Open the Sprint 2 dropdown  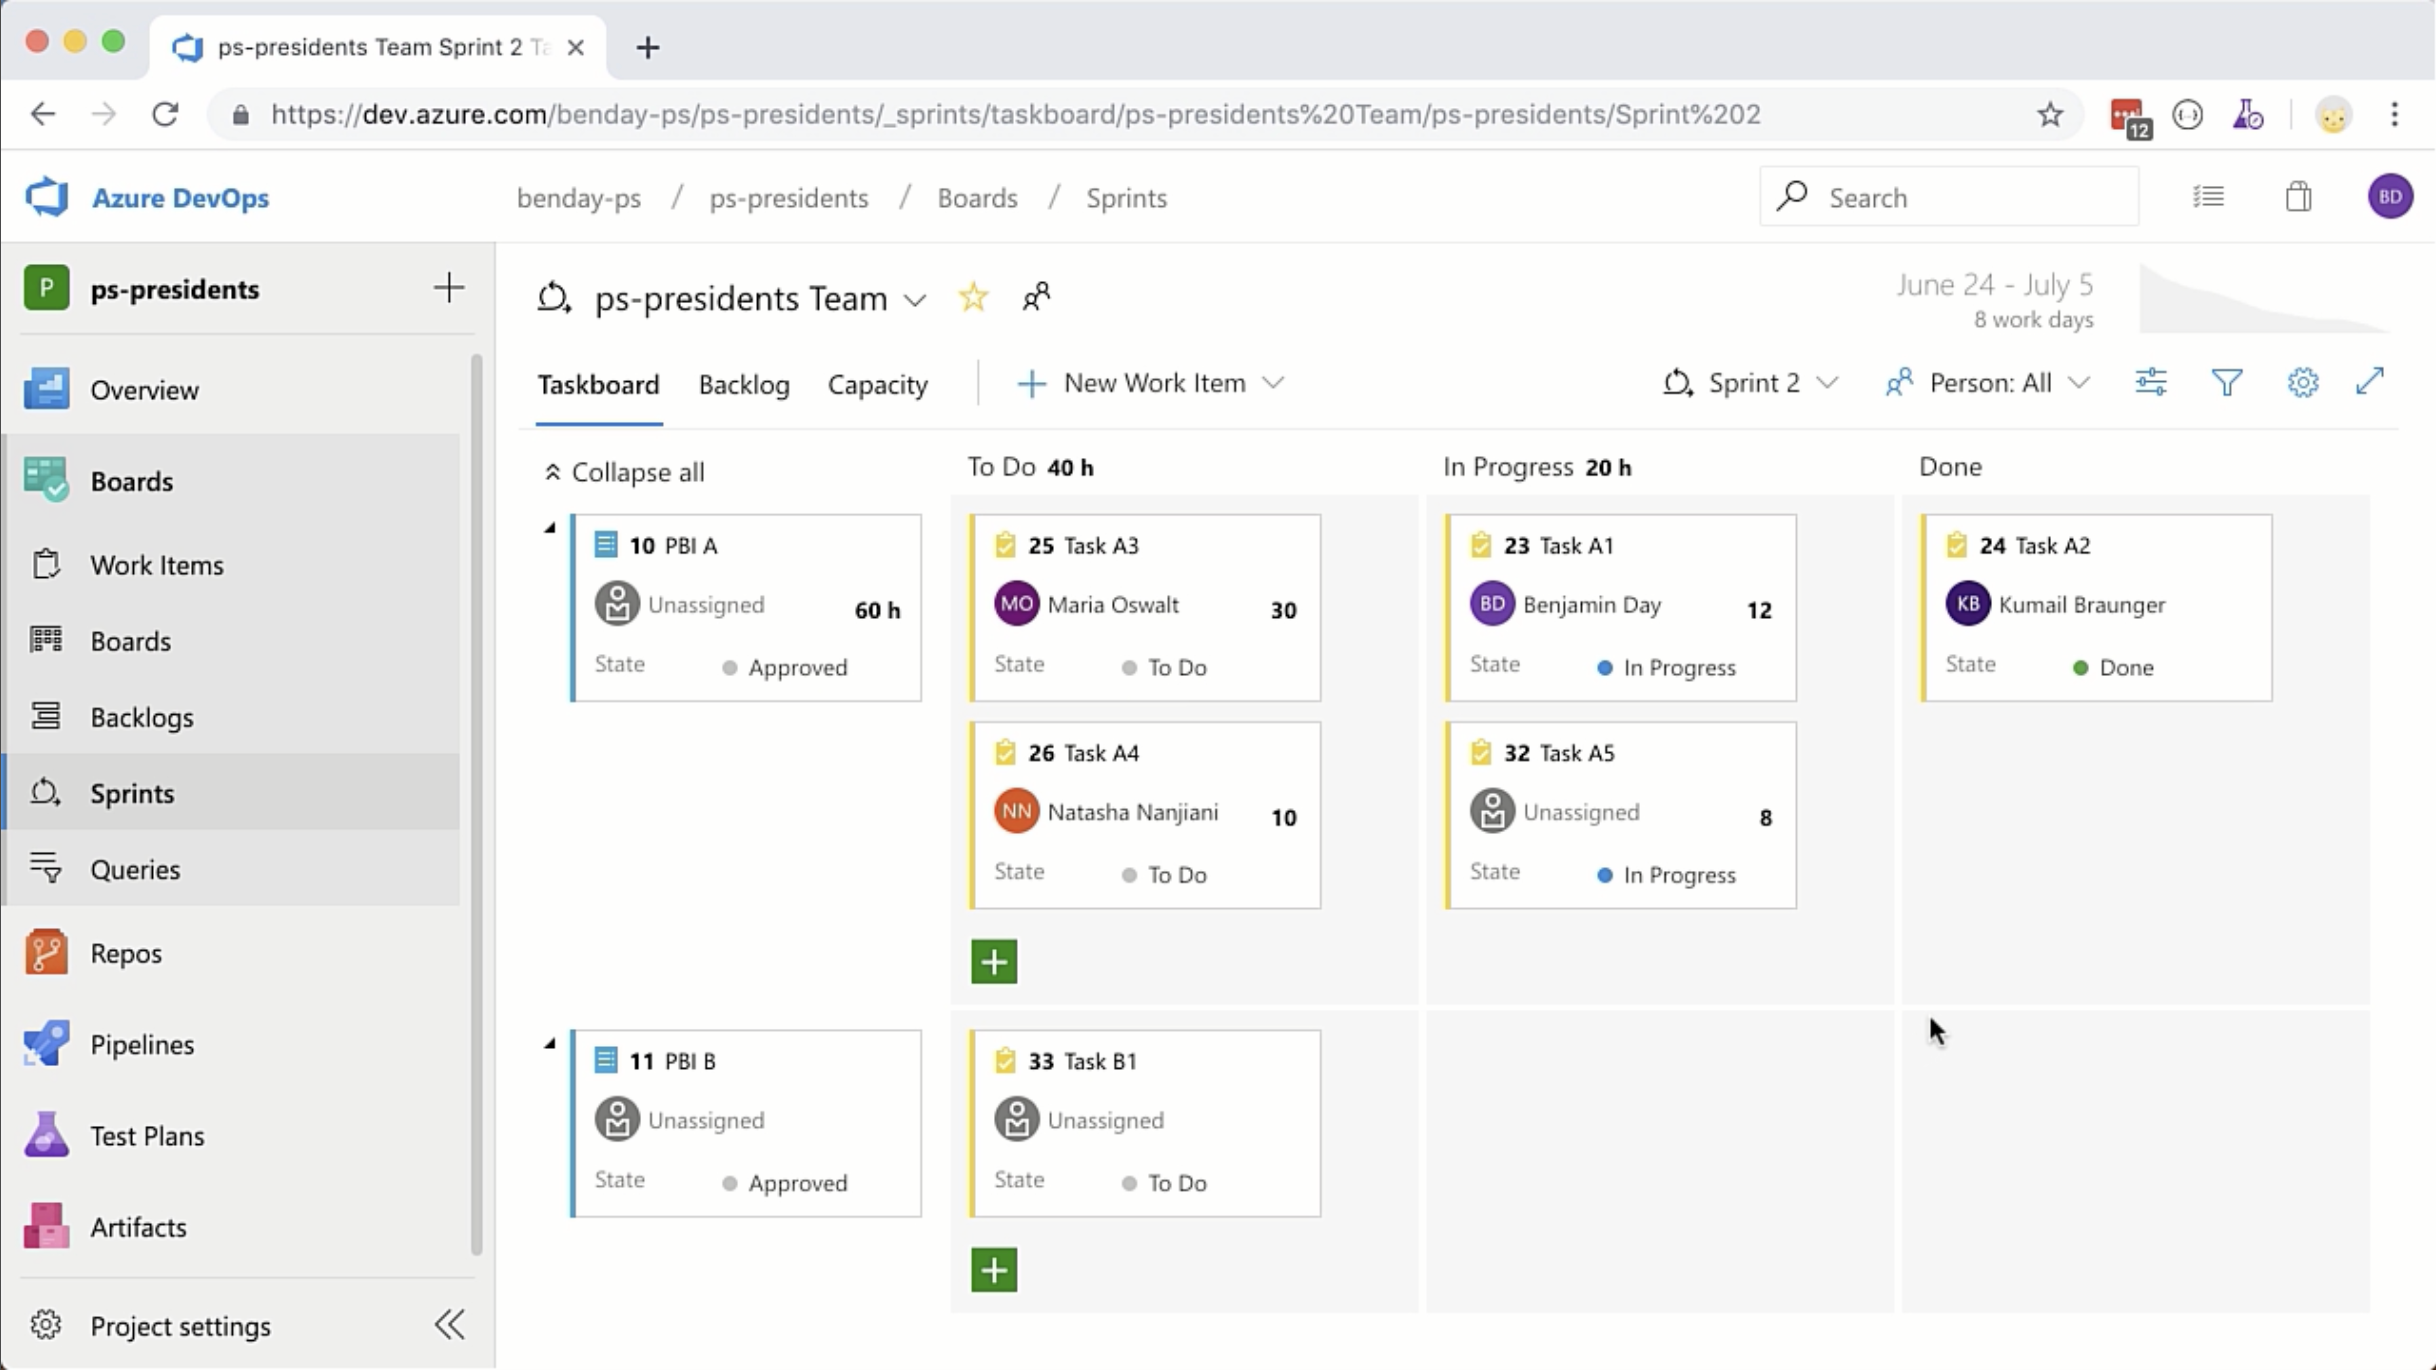[1830, 383]
